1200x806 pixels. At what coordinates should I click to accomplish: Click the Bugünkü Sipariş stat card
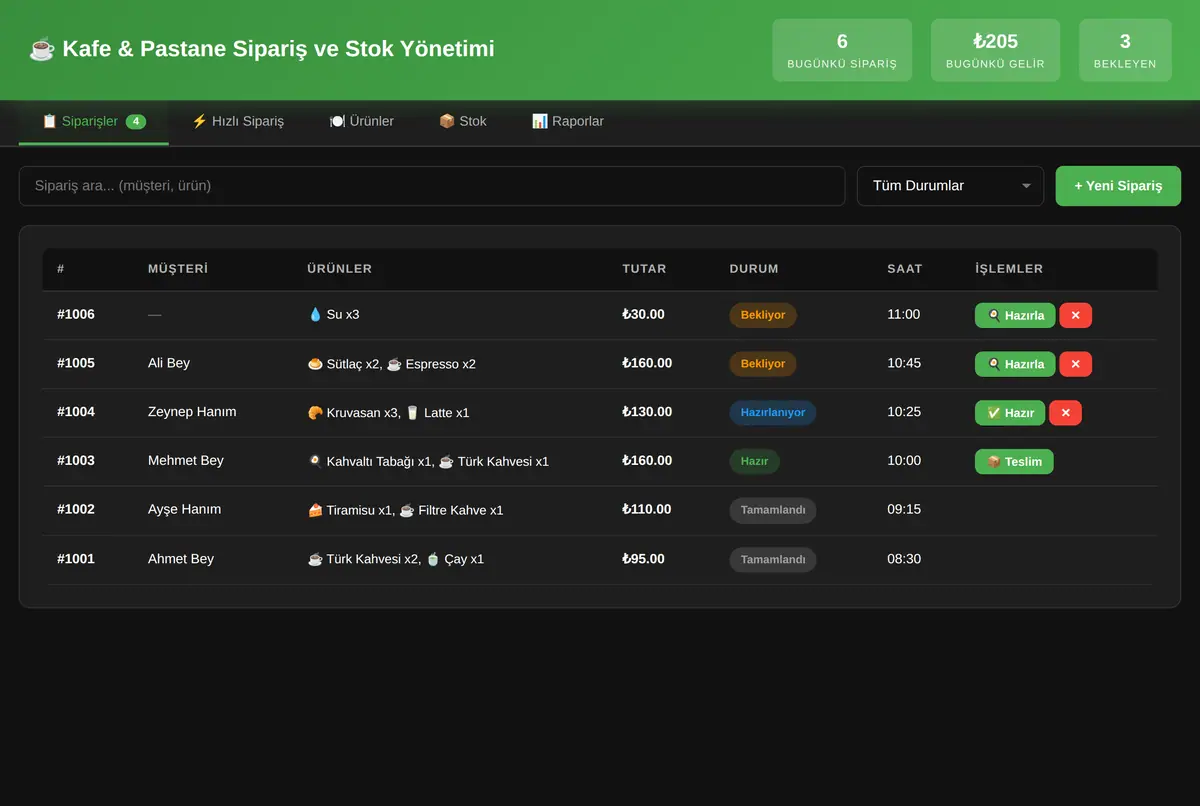[x=842, y=50]
